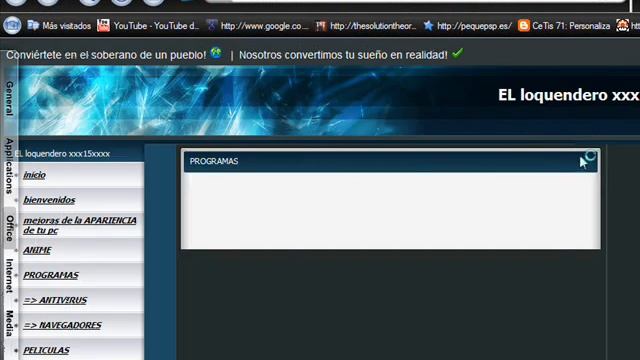
Task: Click 'Nosotros convertimos tu sueño en realidad!' ad
Action: point(343,55)
